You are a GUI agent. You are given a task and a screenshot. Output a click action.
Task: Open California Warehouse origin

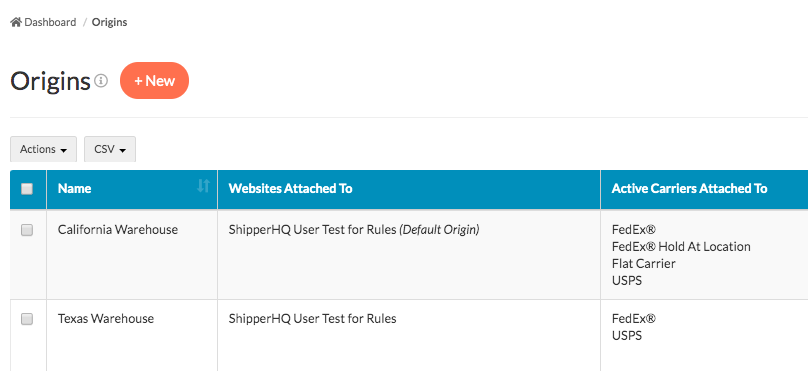pos(117,230)
